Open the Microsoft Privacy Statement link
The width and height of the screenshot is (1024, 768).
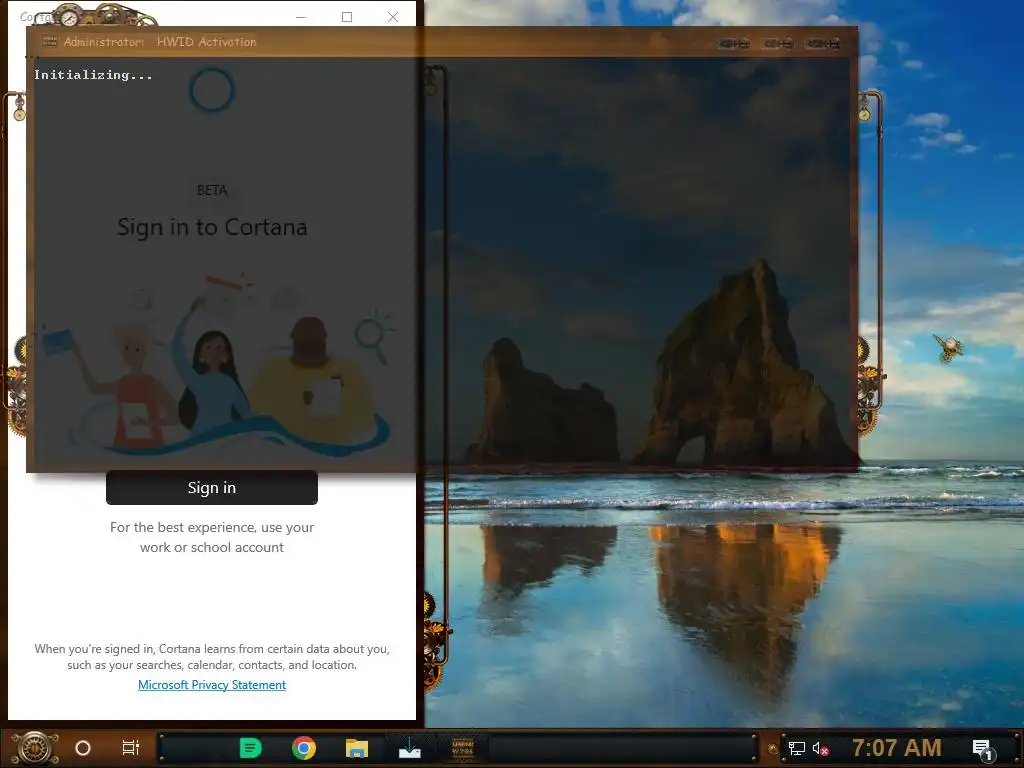tap(212, 684)
